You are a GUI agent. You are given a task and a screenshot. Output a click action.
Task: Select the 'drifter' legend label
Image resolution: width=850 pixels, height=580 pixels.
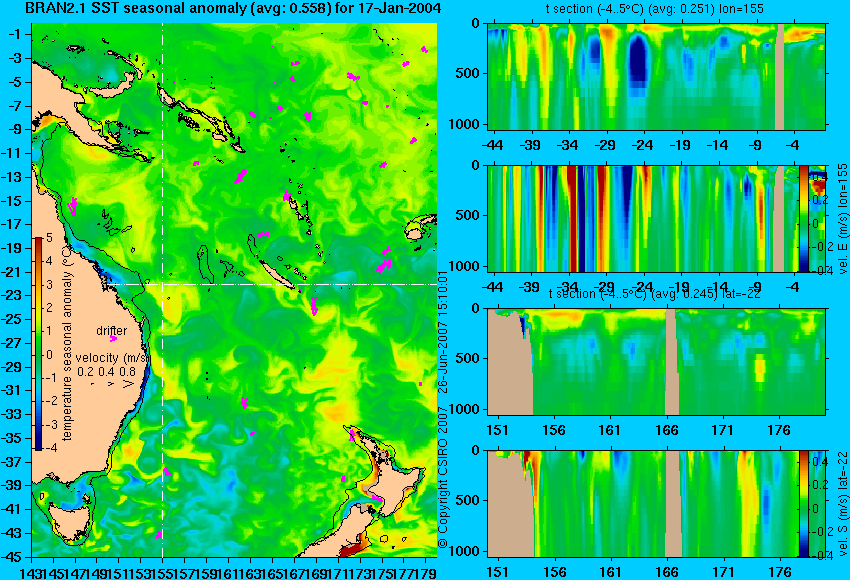[x=112, y=331]
